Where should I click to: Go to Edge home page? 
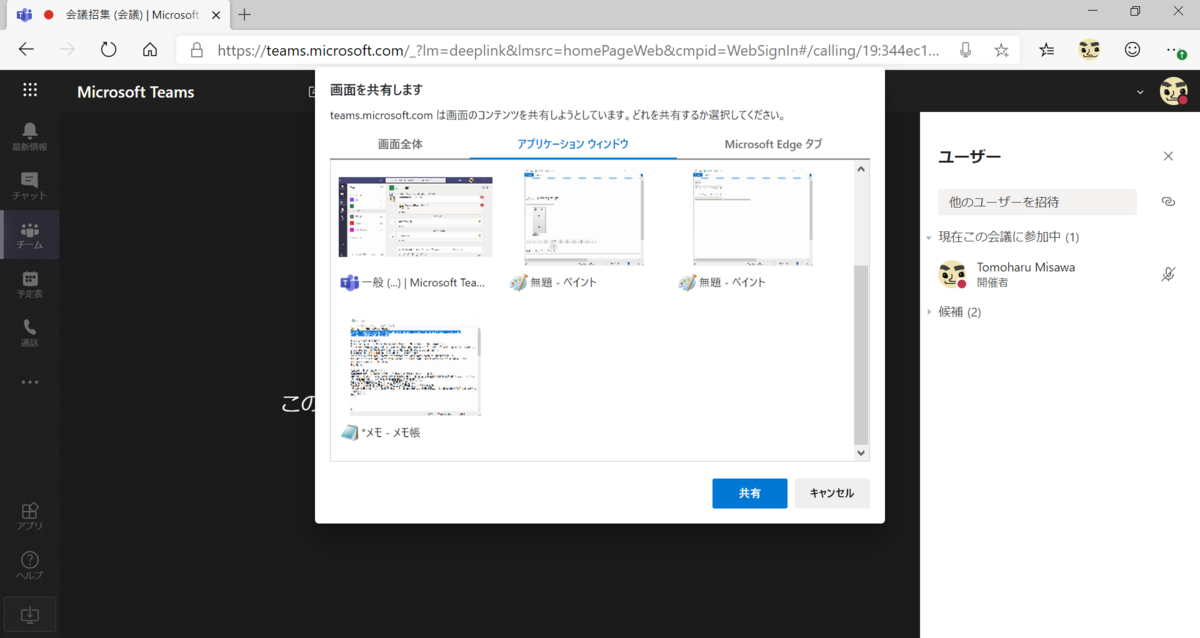[150, 50]
